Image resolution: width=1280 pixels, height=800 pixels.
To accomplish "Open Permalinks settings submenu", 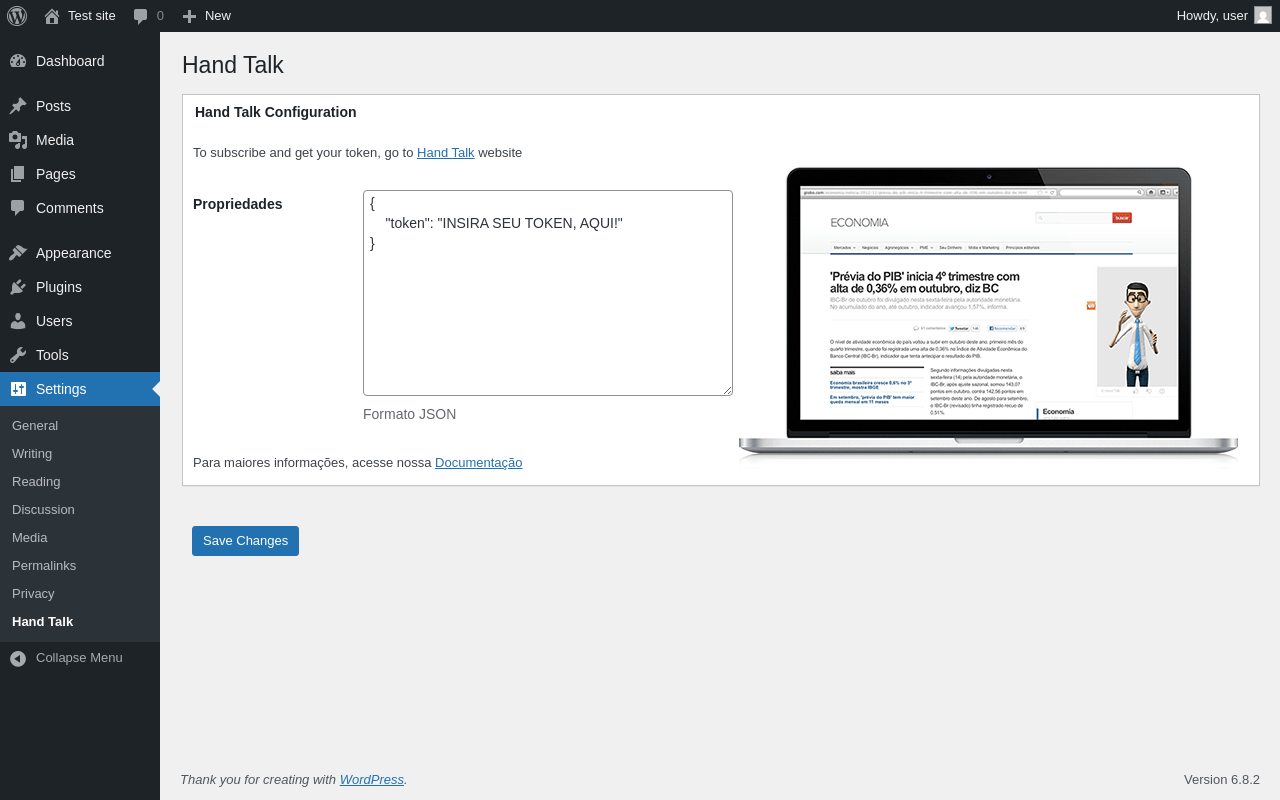I will click(x=44, y=565).
